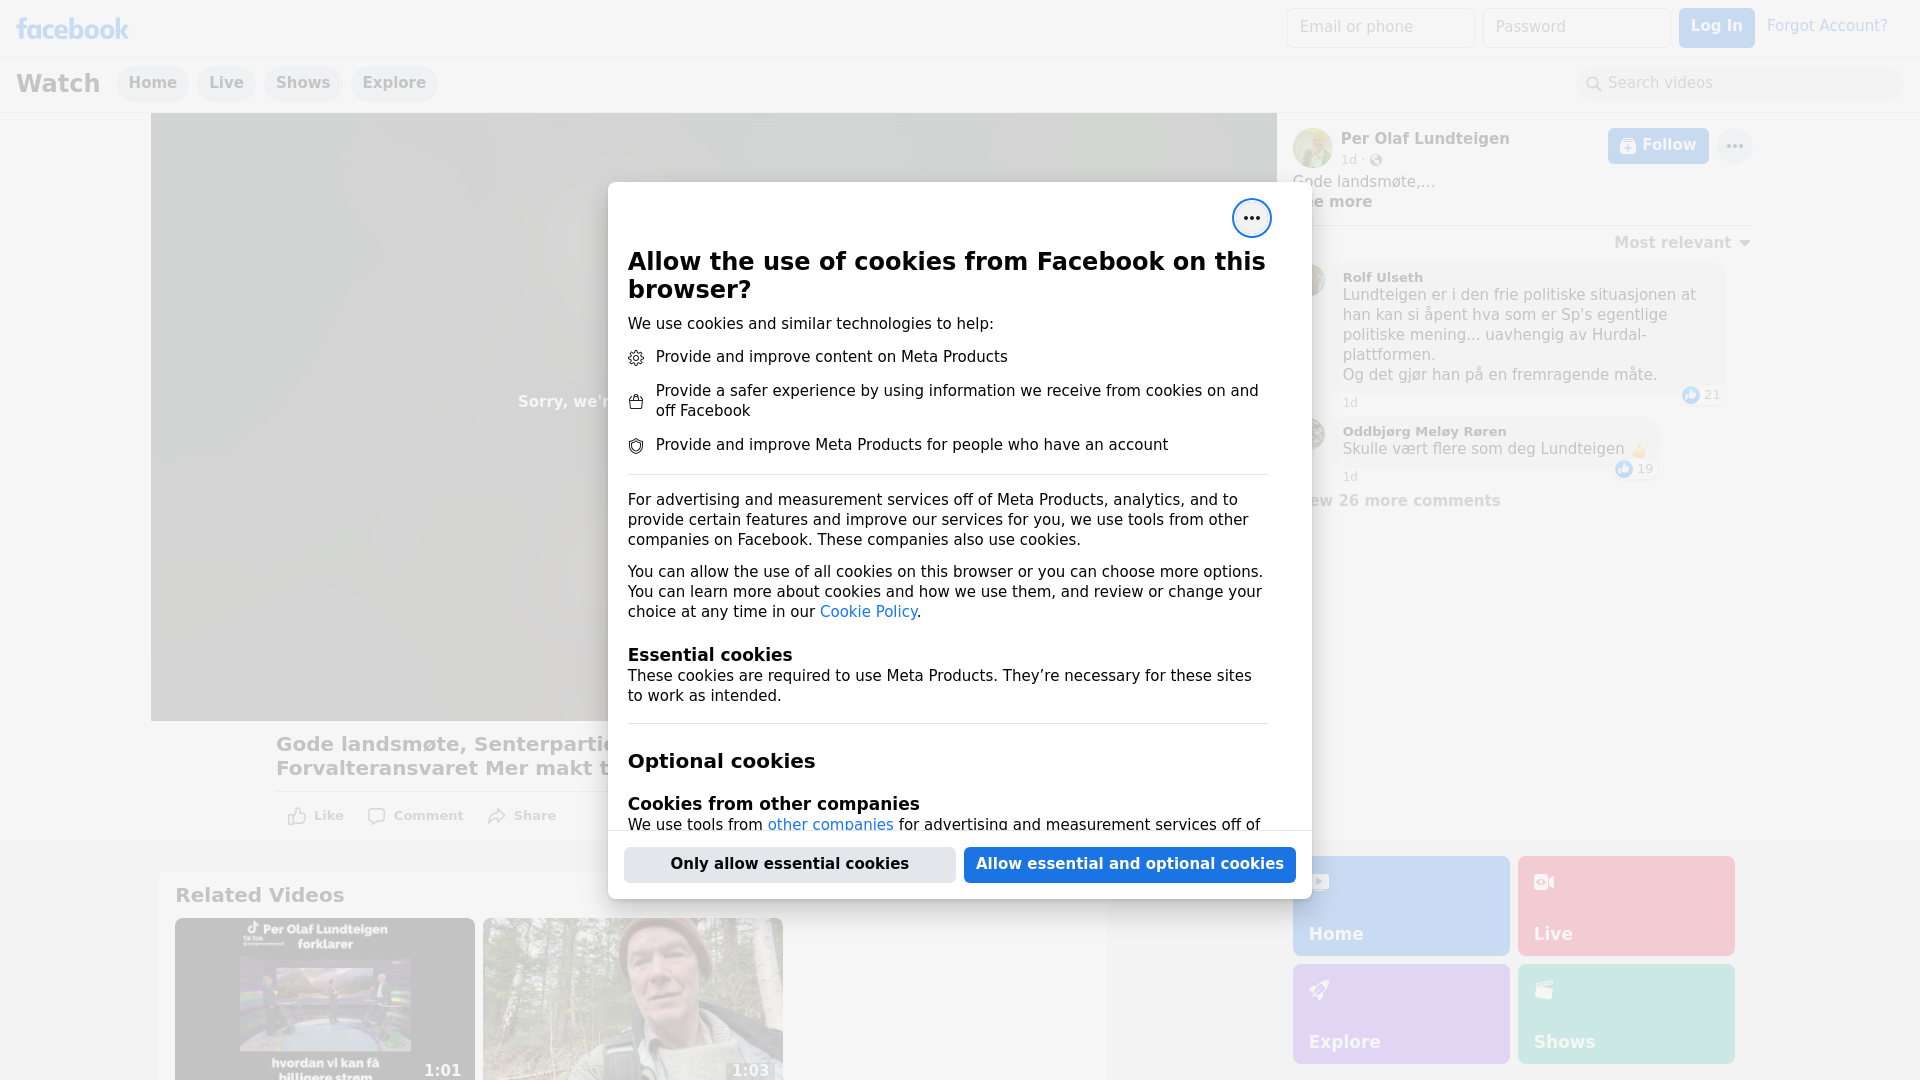Image resolution: width=1920 pixels, height=1080 pixels.
Task: Click Only allow essential cookies
Action: point(789,864)
